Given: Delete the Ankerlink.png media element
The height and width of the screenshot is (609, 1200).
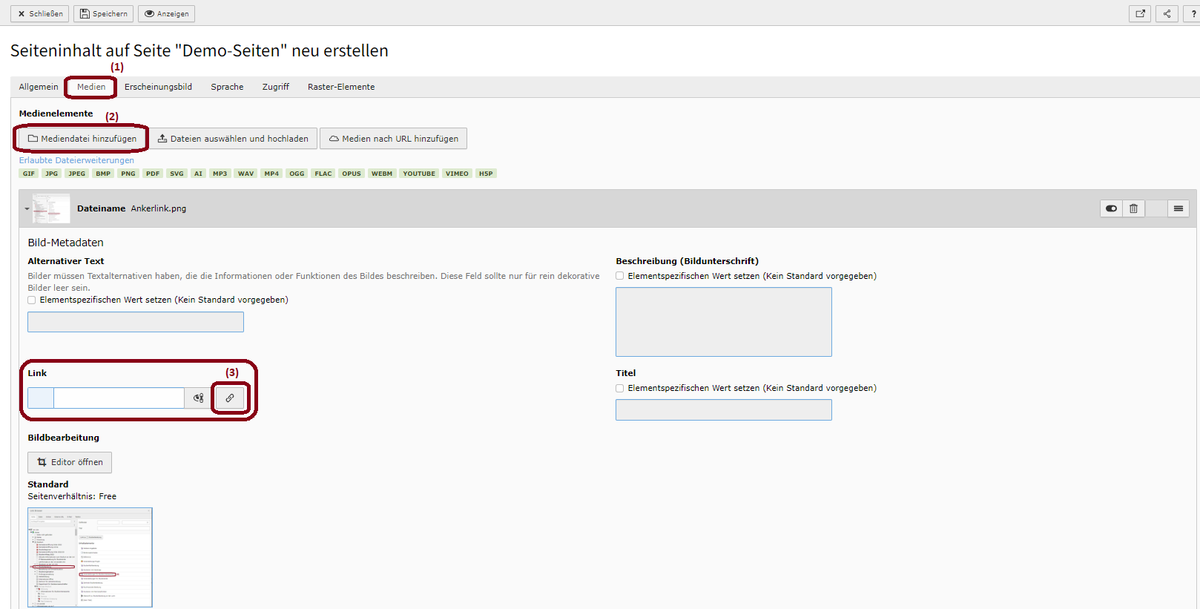Looking at the screenshot, I should pos(1133,208).
